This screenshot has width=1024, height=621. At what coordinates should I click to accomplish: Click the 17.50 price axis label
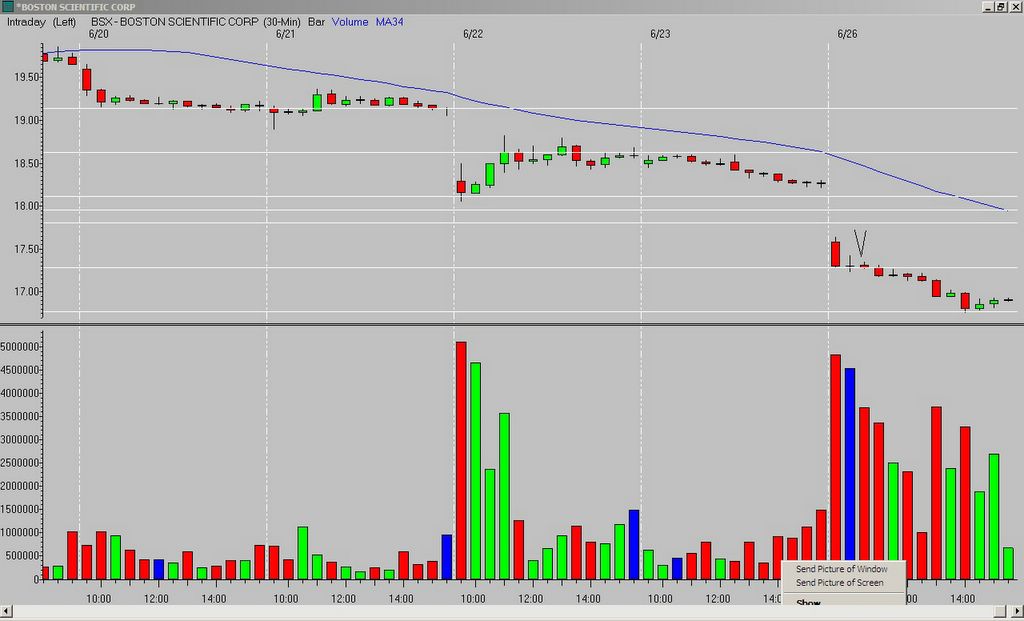pyautogui.click(x=27, y=249)
